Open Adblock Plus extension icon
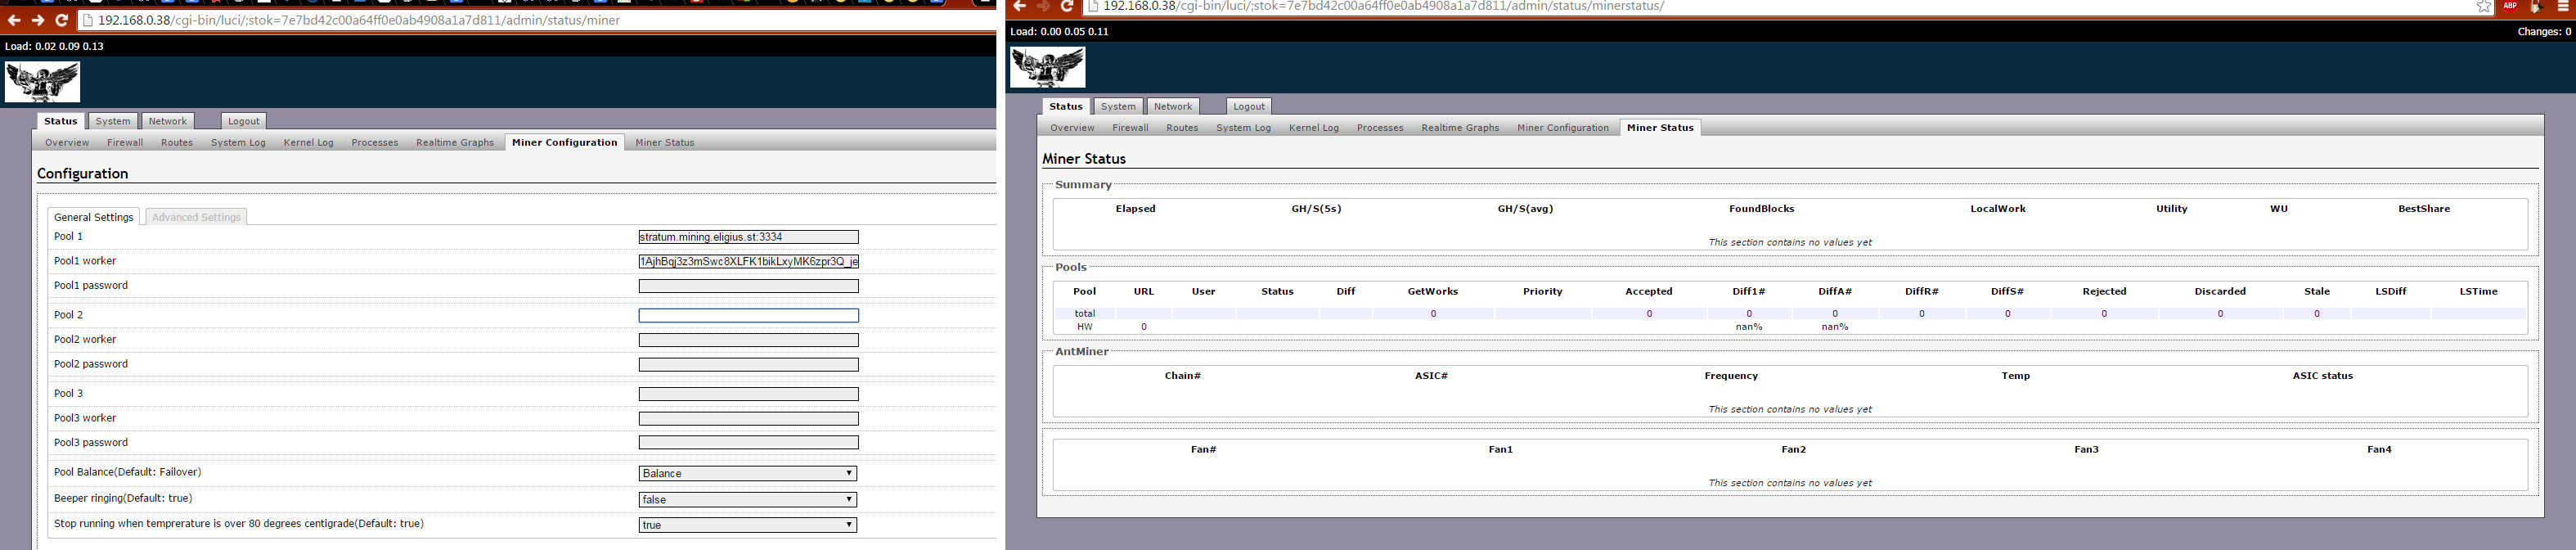This screenshot has width=2576, height=550. [x=2510, y=6]
